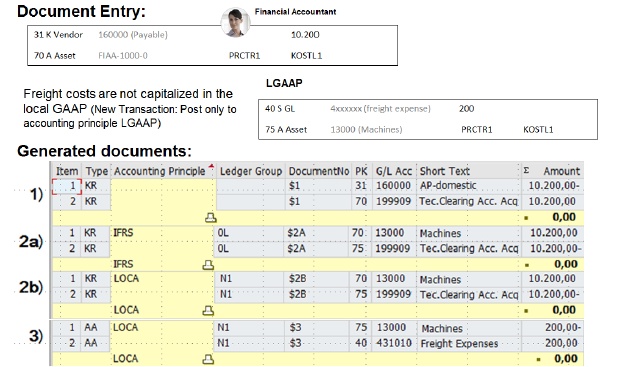This screenshot has width=632, height=367.
Task: Click the '0,00' total below the $1 document
Action: coord(564,218)
